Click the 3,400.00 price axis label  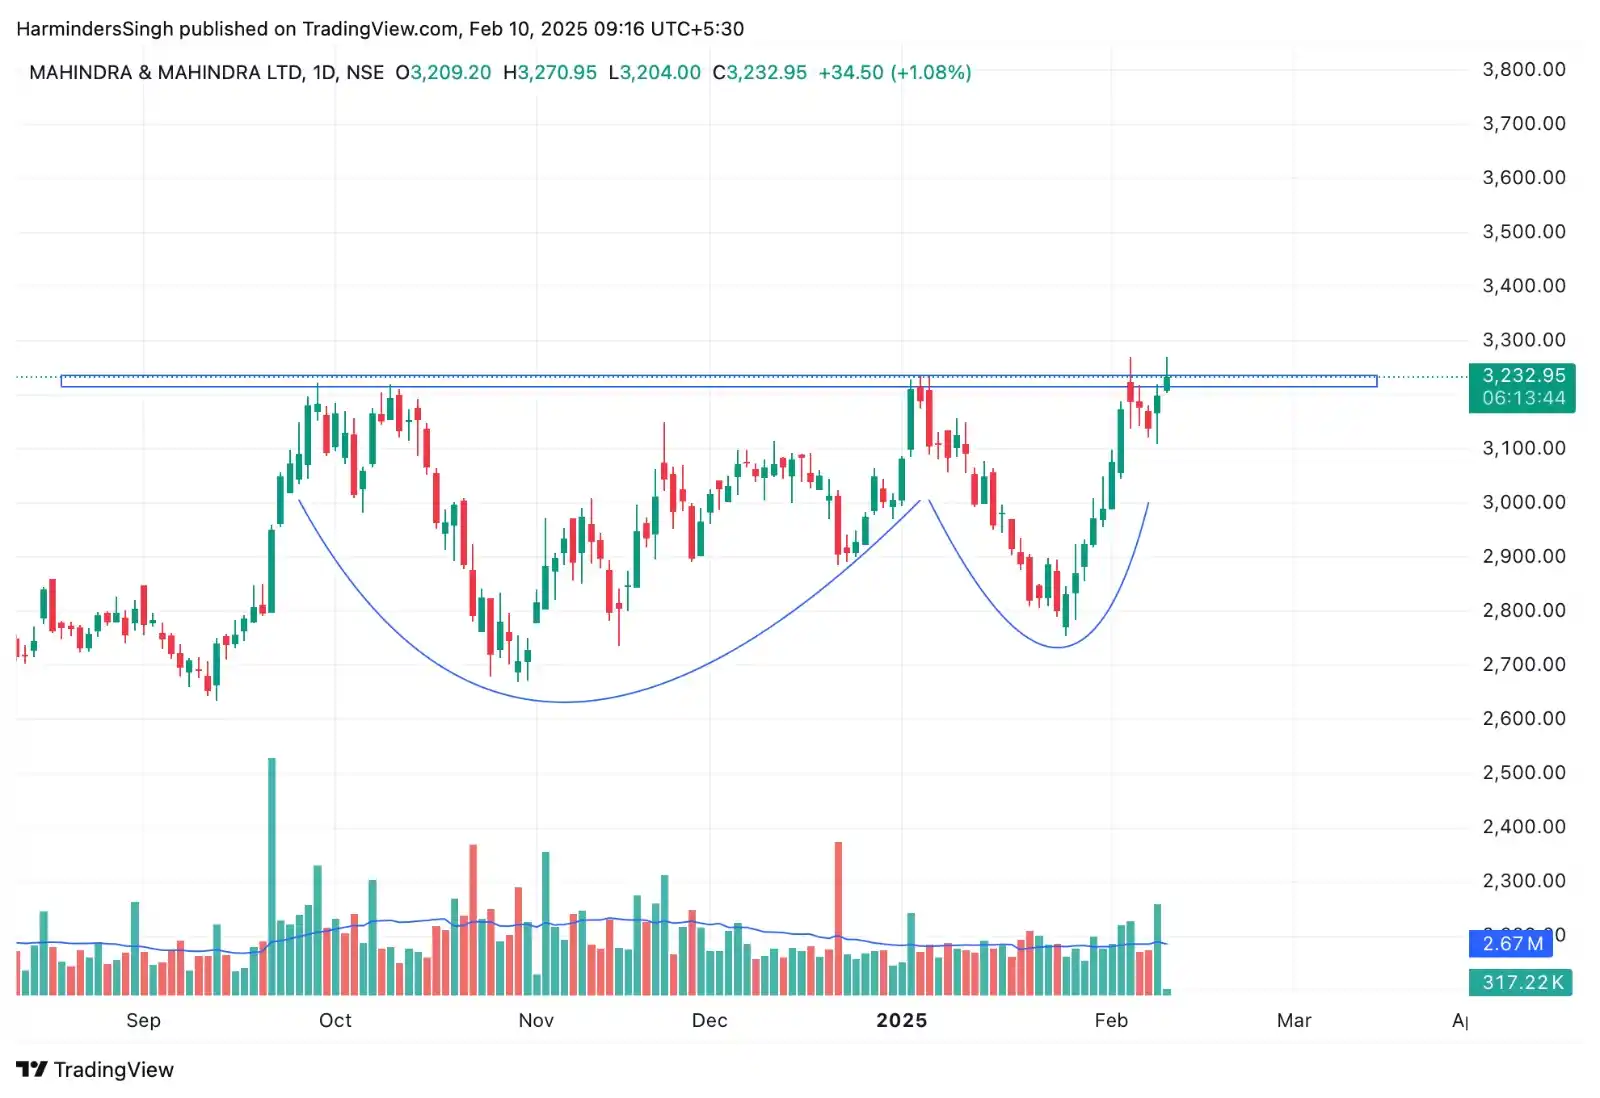1523,285
